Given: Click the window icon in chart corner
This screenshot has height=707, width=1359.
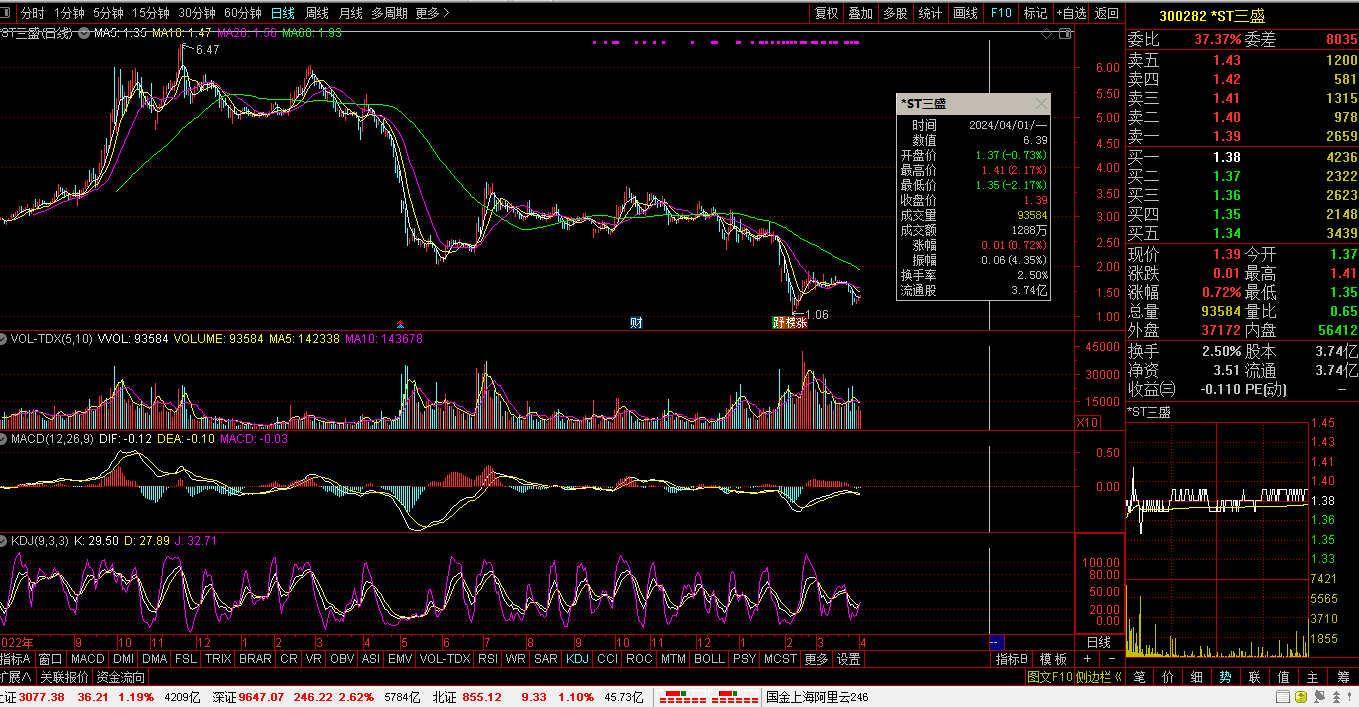Looking at the screenshot, I should pyautogui.click(x=1064, y=33).
